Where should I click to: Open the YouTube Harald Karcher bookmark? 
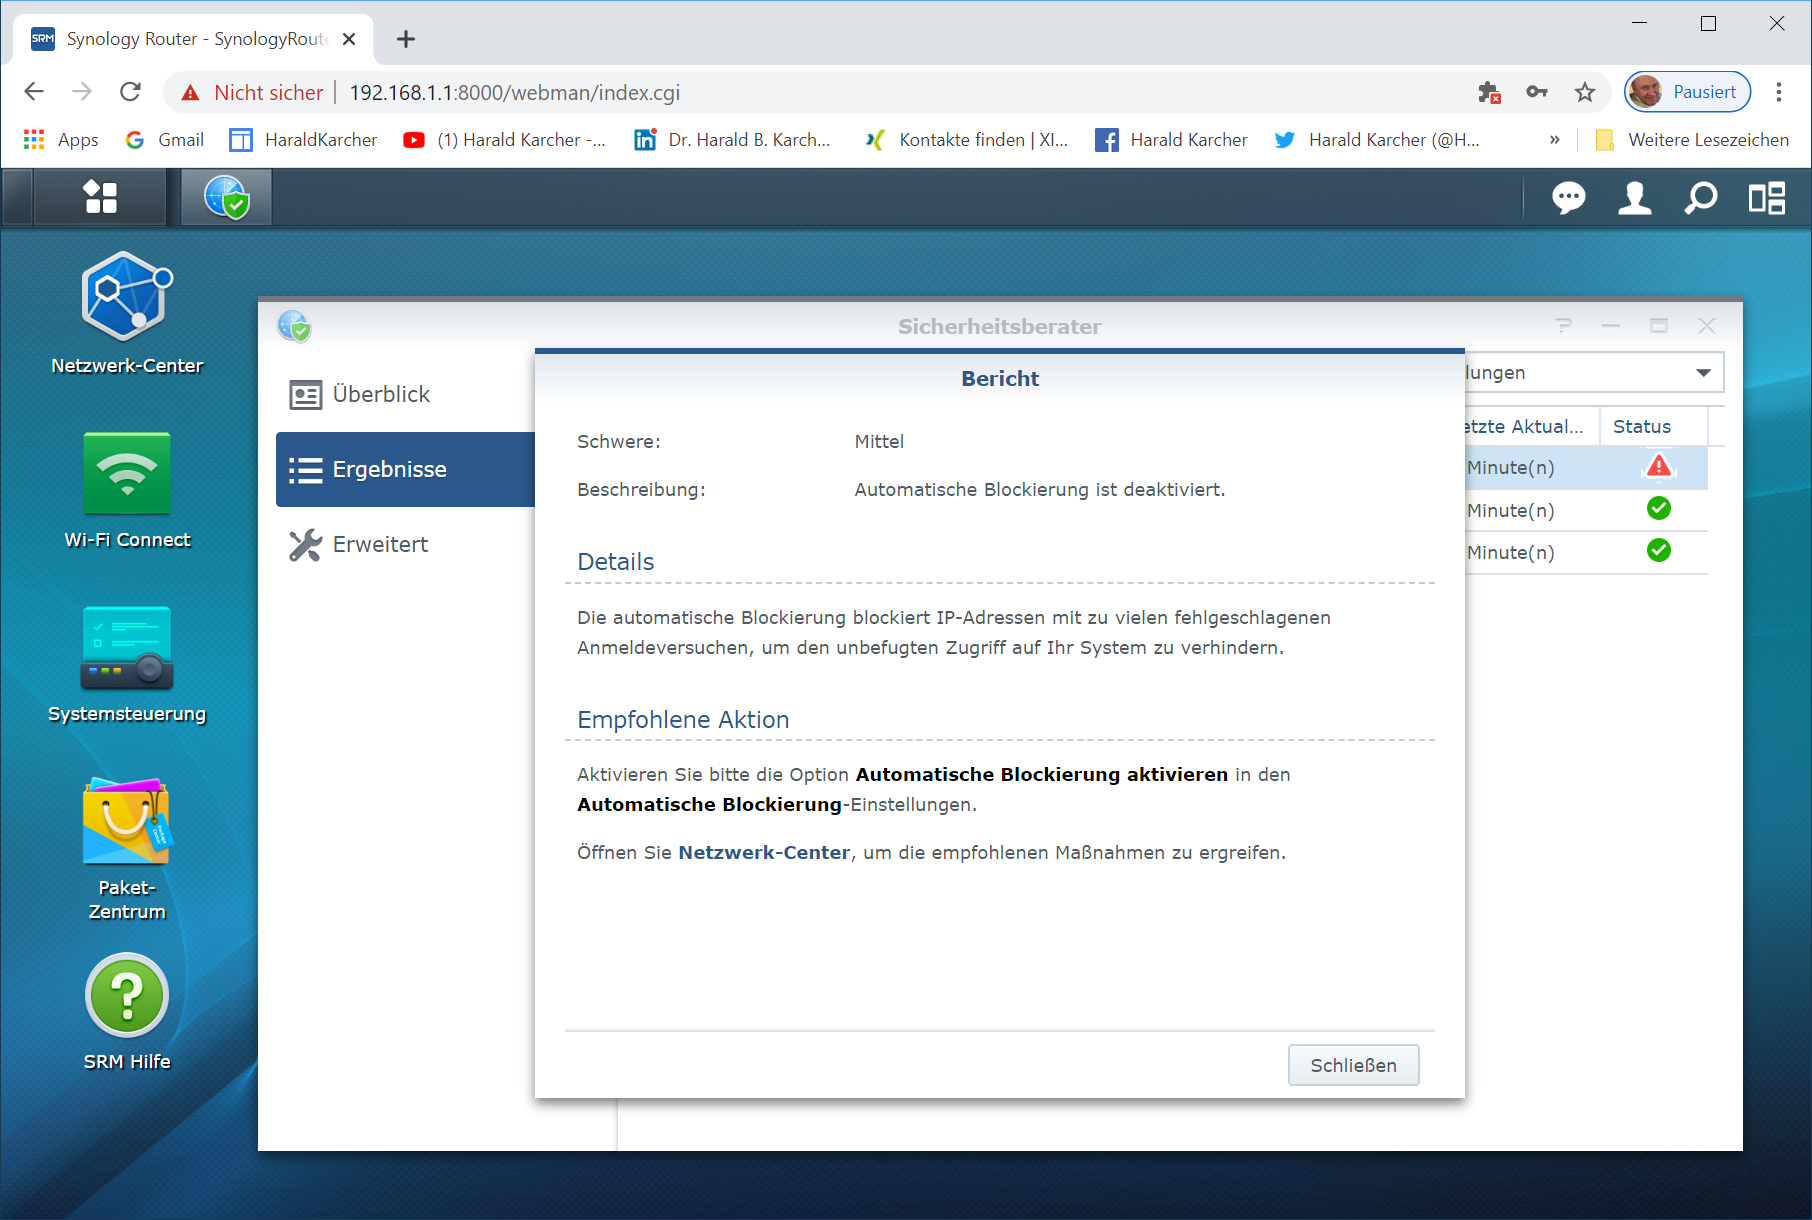coord(505,140)
